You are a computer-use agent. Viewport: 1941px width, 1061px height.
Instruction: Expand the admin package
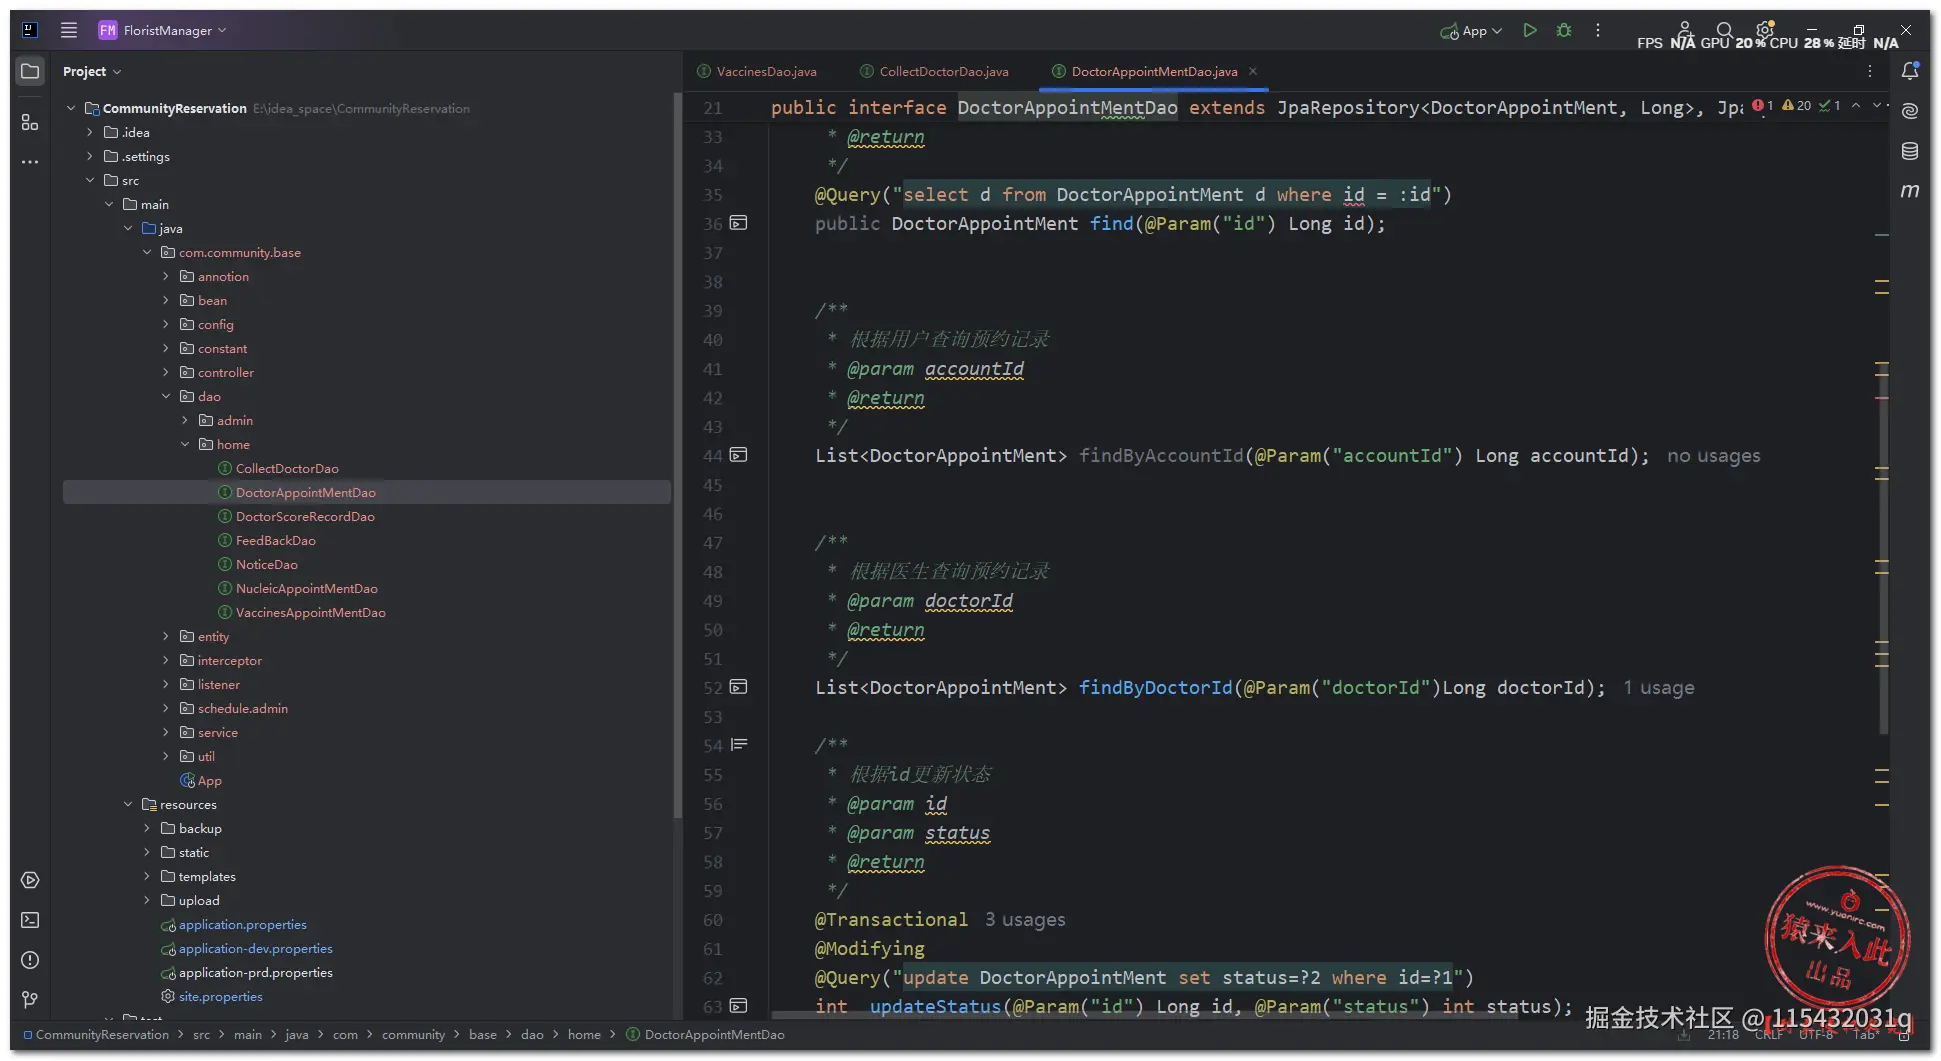click(x=185, y=420)
